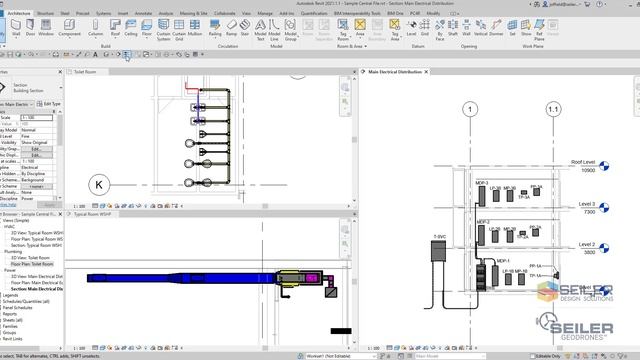Open the Collaborate ribbon tab

(x=224, y=13)
